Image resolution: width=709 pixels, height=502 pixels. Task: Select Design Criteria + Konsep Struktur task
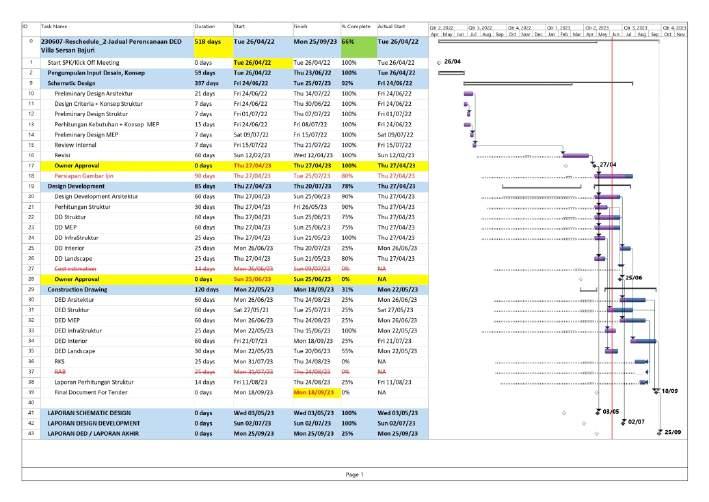(99, 104)
